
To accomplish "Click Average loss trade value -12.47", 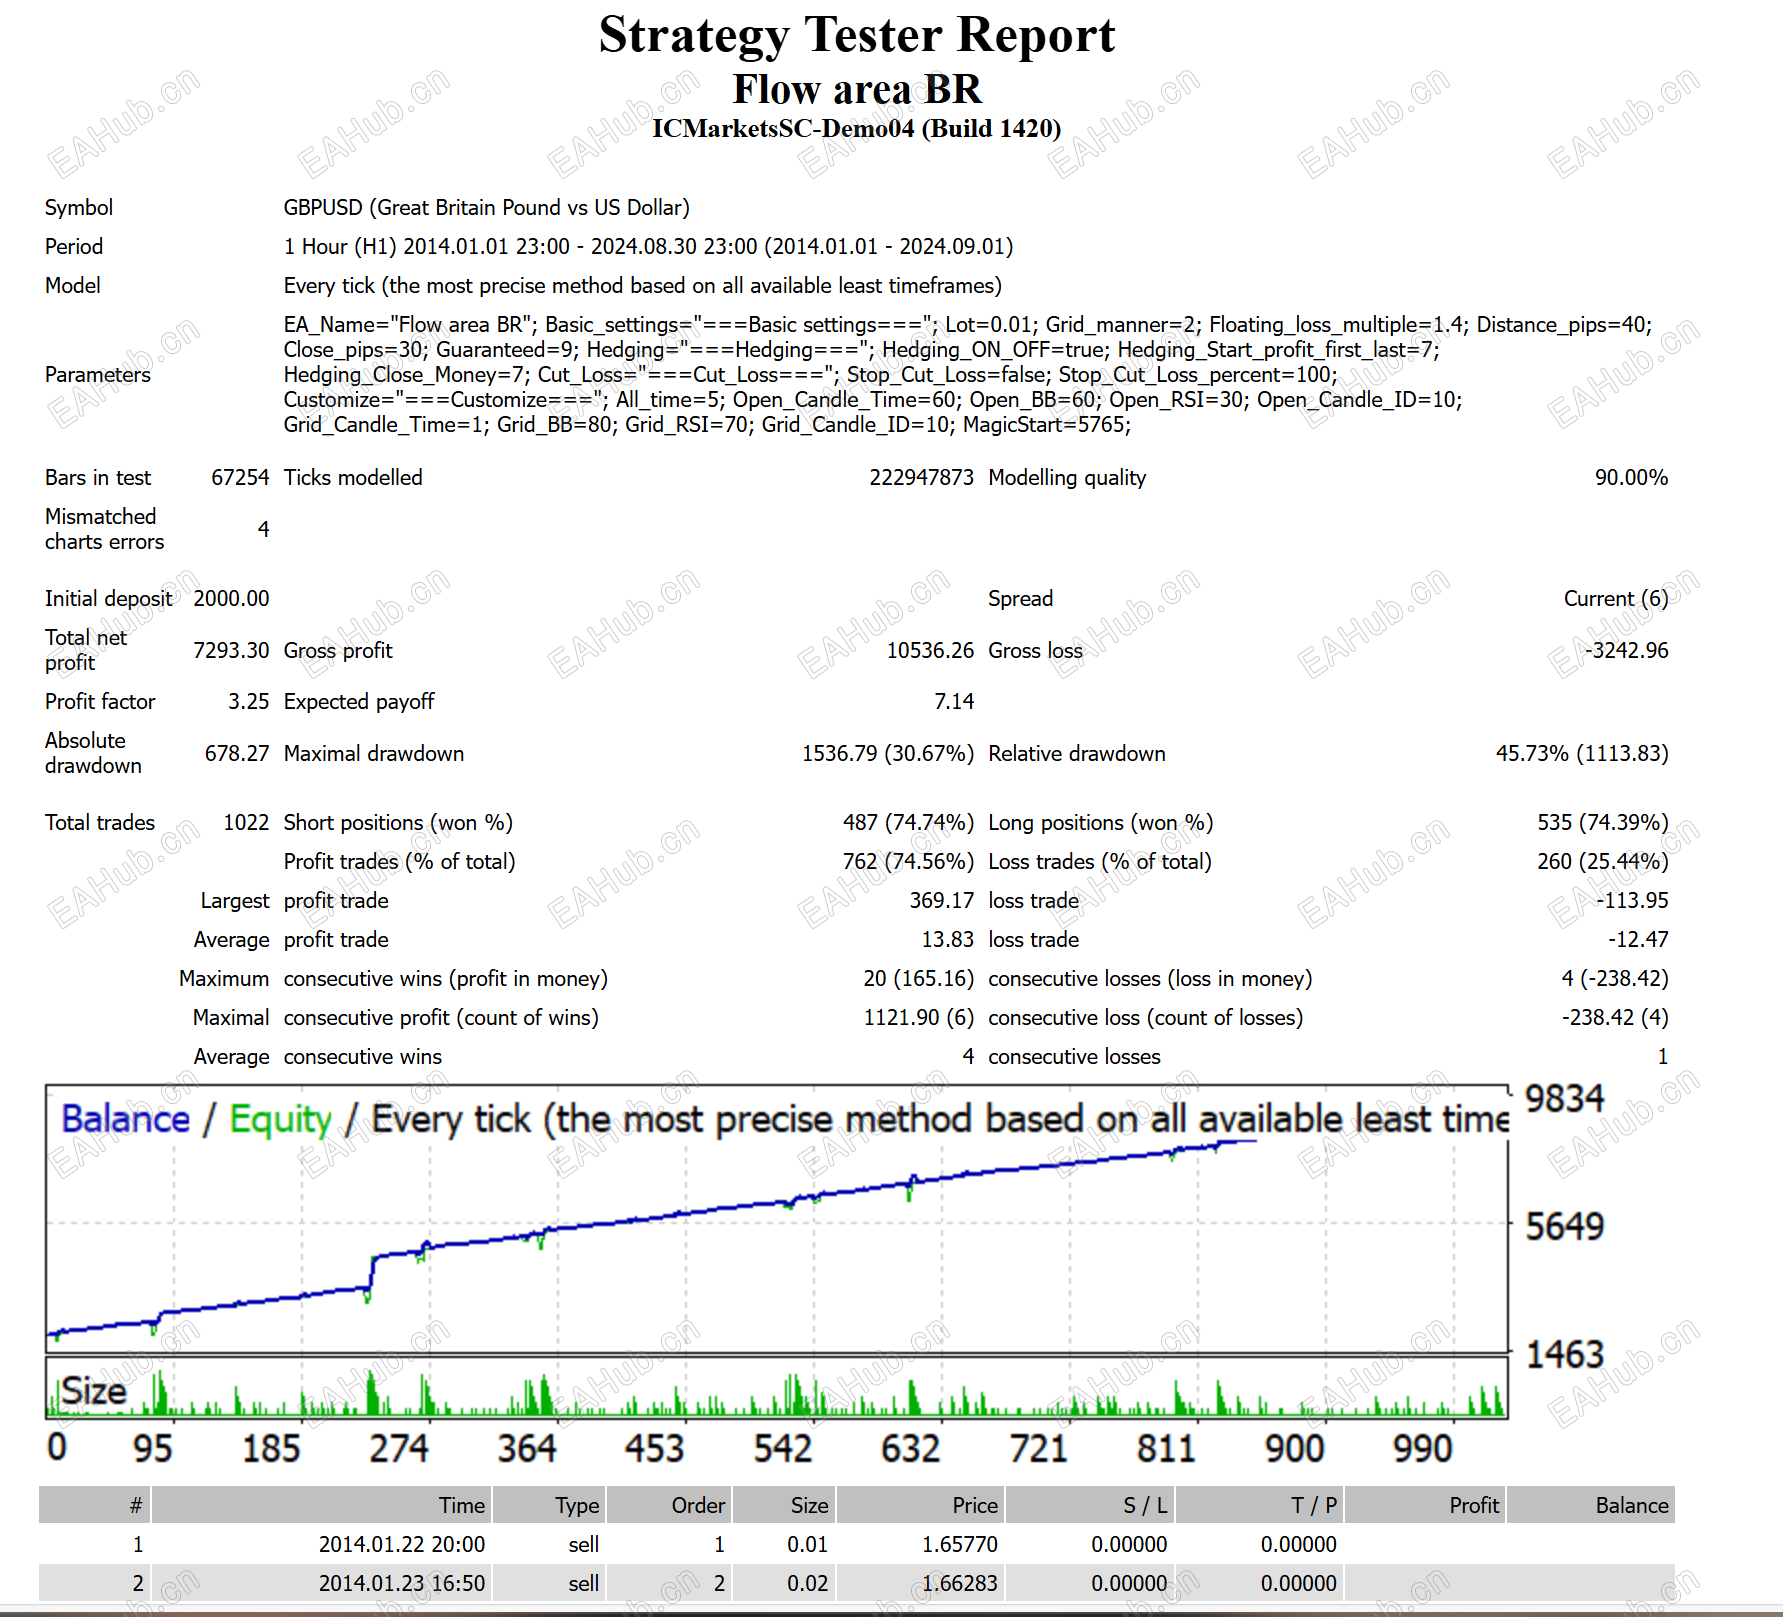I will [1638, 939].
